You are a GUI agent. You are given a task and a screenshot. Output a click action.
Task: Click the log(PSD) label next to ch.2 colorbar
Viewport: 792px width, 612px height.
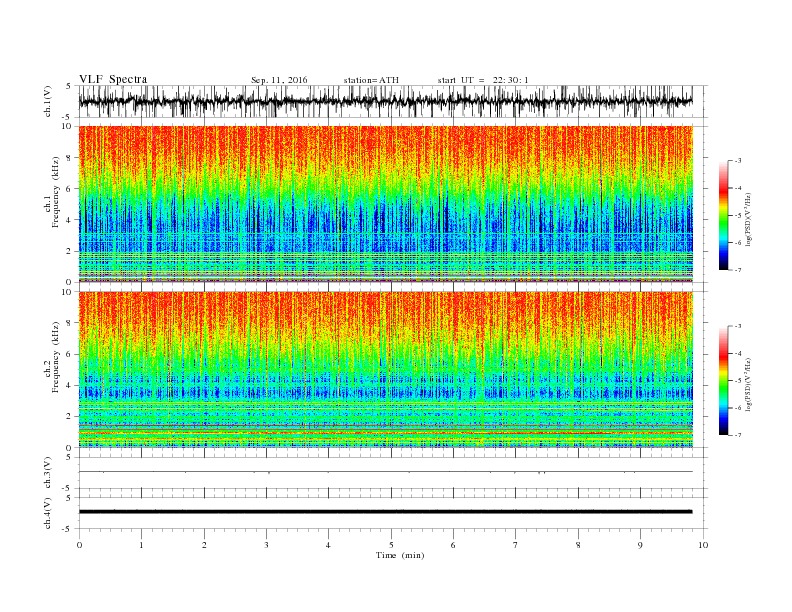coord(747,385)
